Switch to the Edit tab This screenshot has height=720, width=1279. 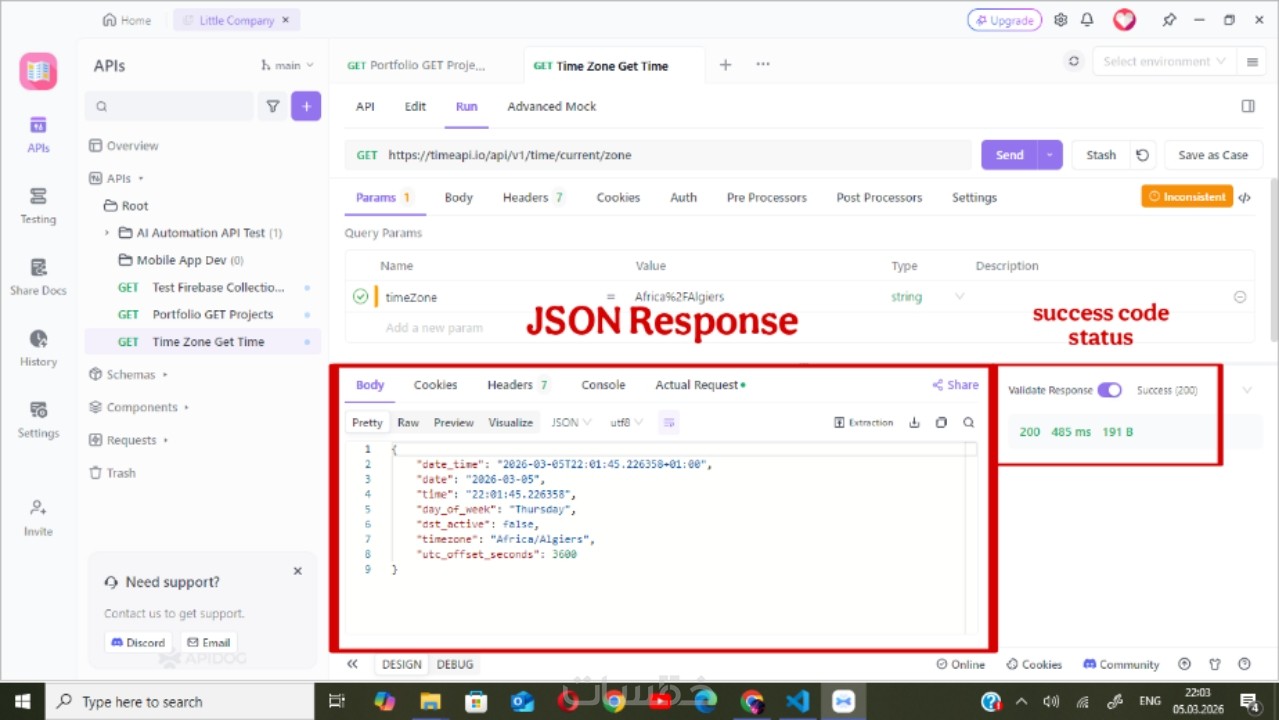pos(415,106)
